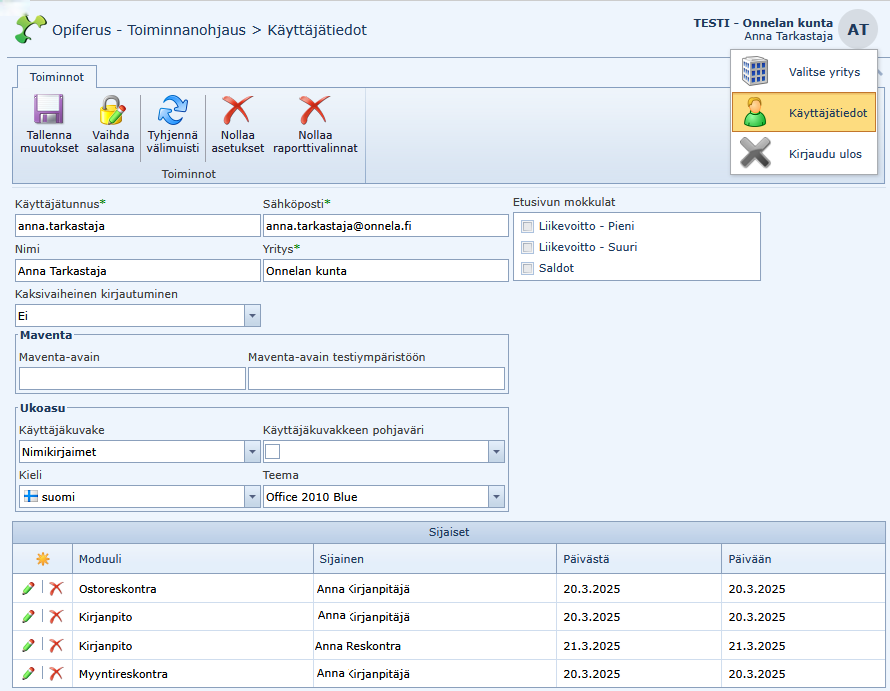Open Käyttäjäkuvakkeen pohjaväri dropdown arrow

tap(496, 452)
